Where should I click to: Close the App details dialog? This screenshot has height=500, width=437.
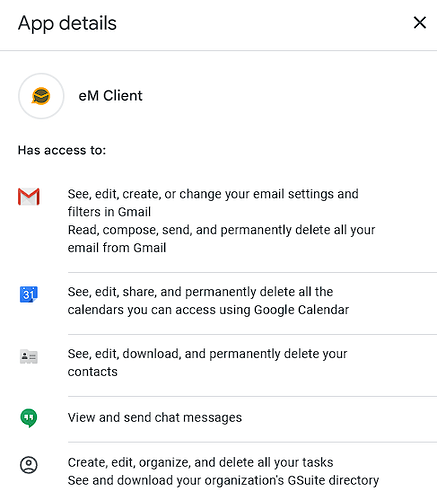420,23
